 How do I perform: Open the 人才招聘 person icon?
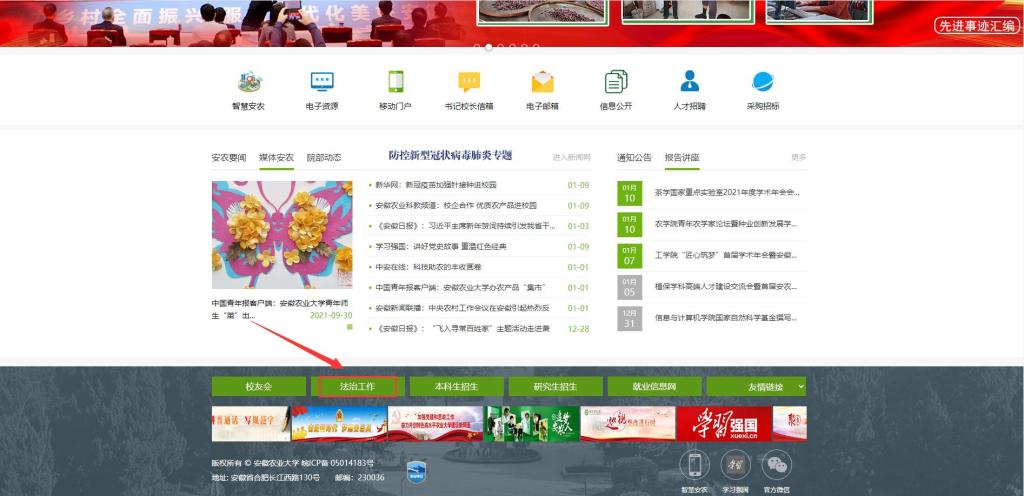(689, 82)
